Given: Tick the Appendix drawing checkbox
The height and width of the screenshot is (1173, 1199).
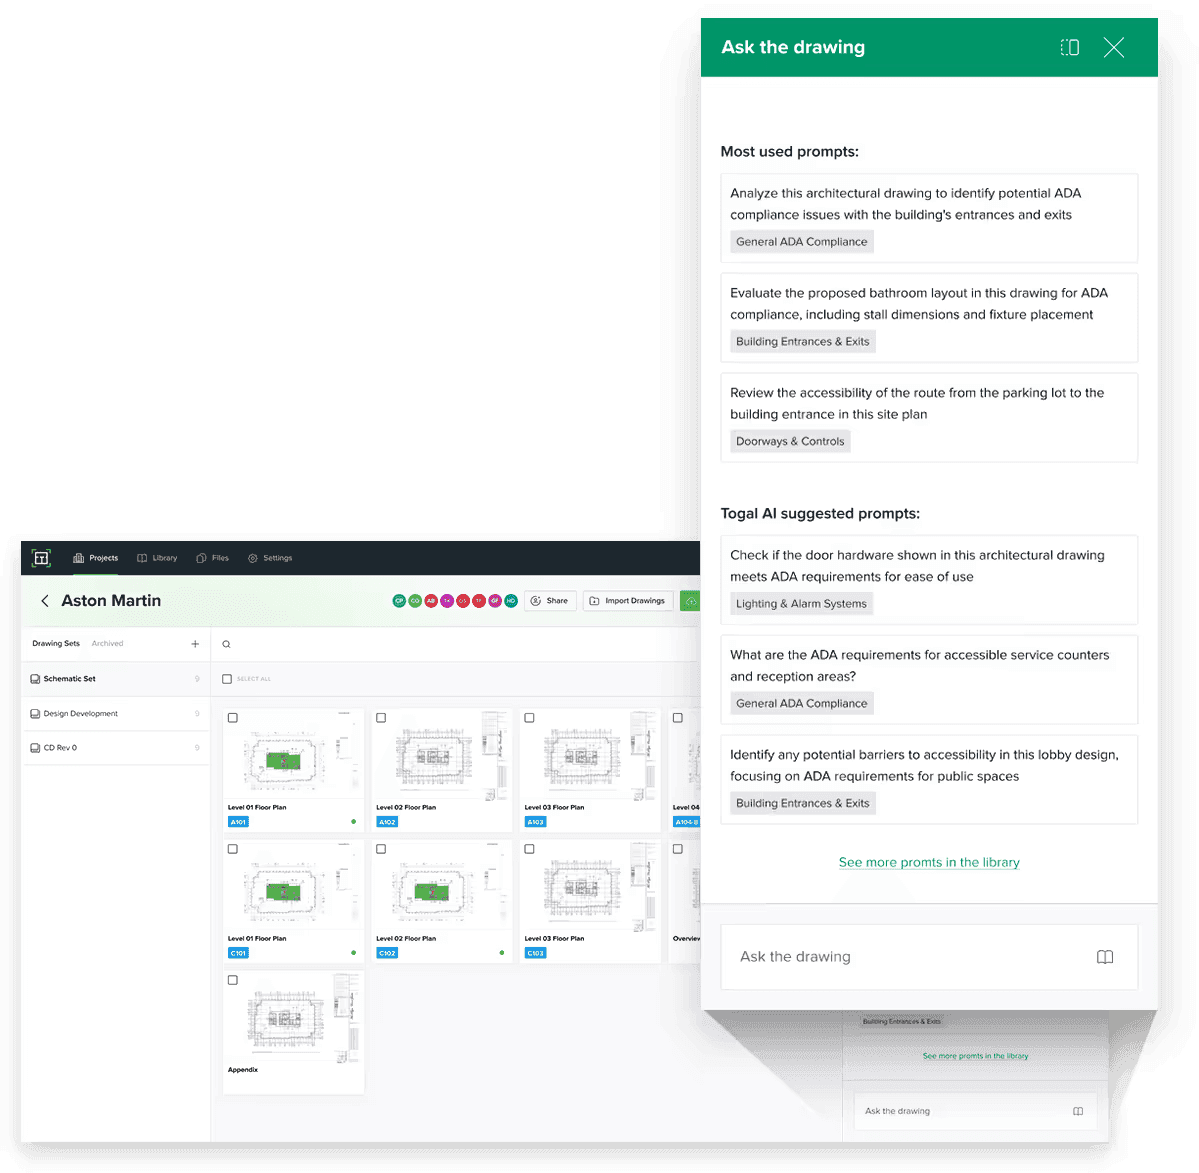Looking at the screenshot, I should [x=232, y=980].
